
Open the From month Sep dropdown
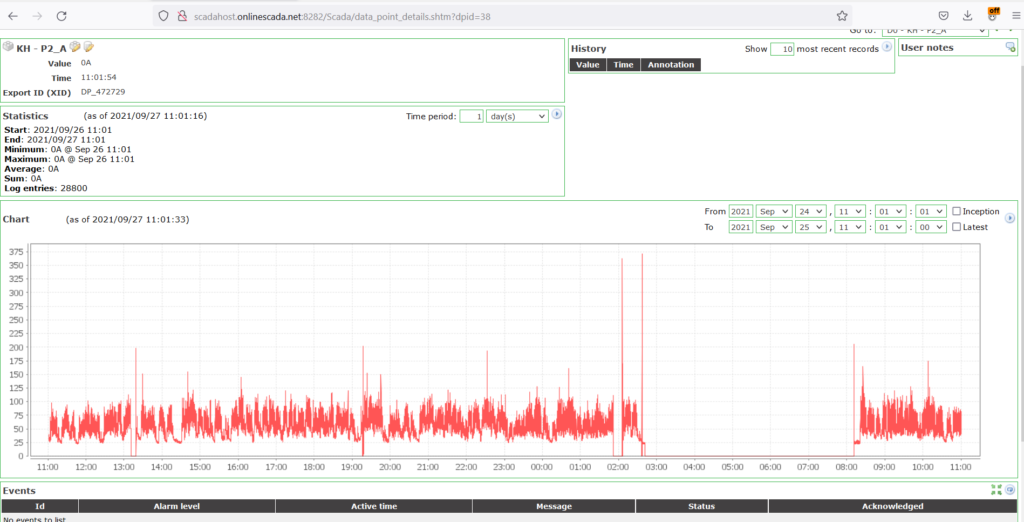(x=773, y=211)
